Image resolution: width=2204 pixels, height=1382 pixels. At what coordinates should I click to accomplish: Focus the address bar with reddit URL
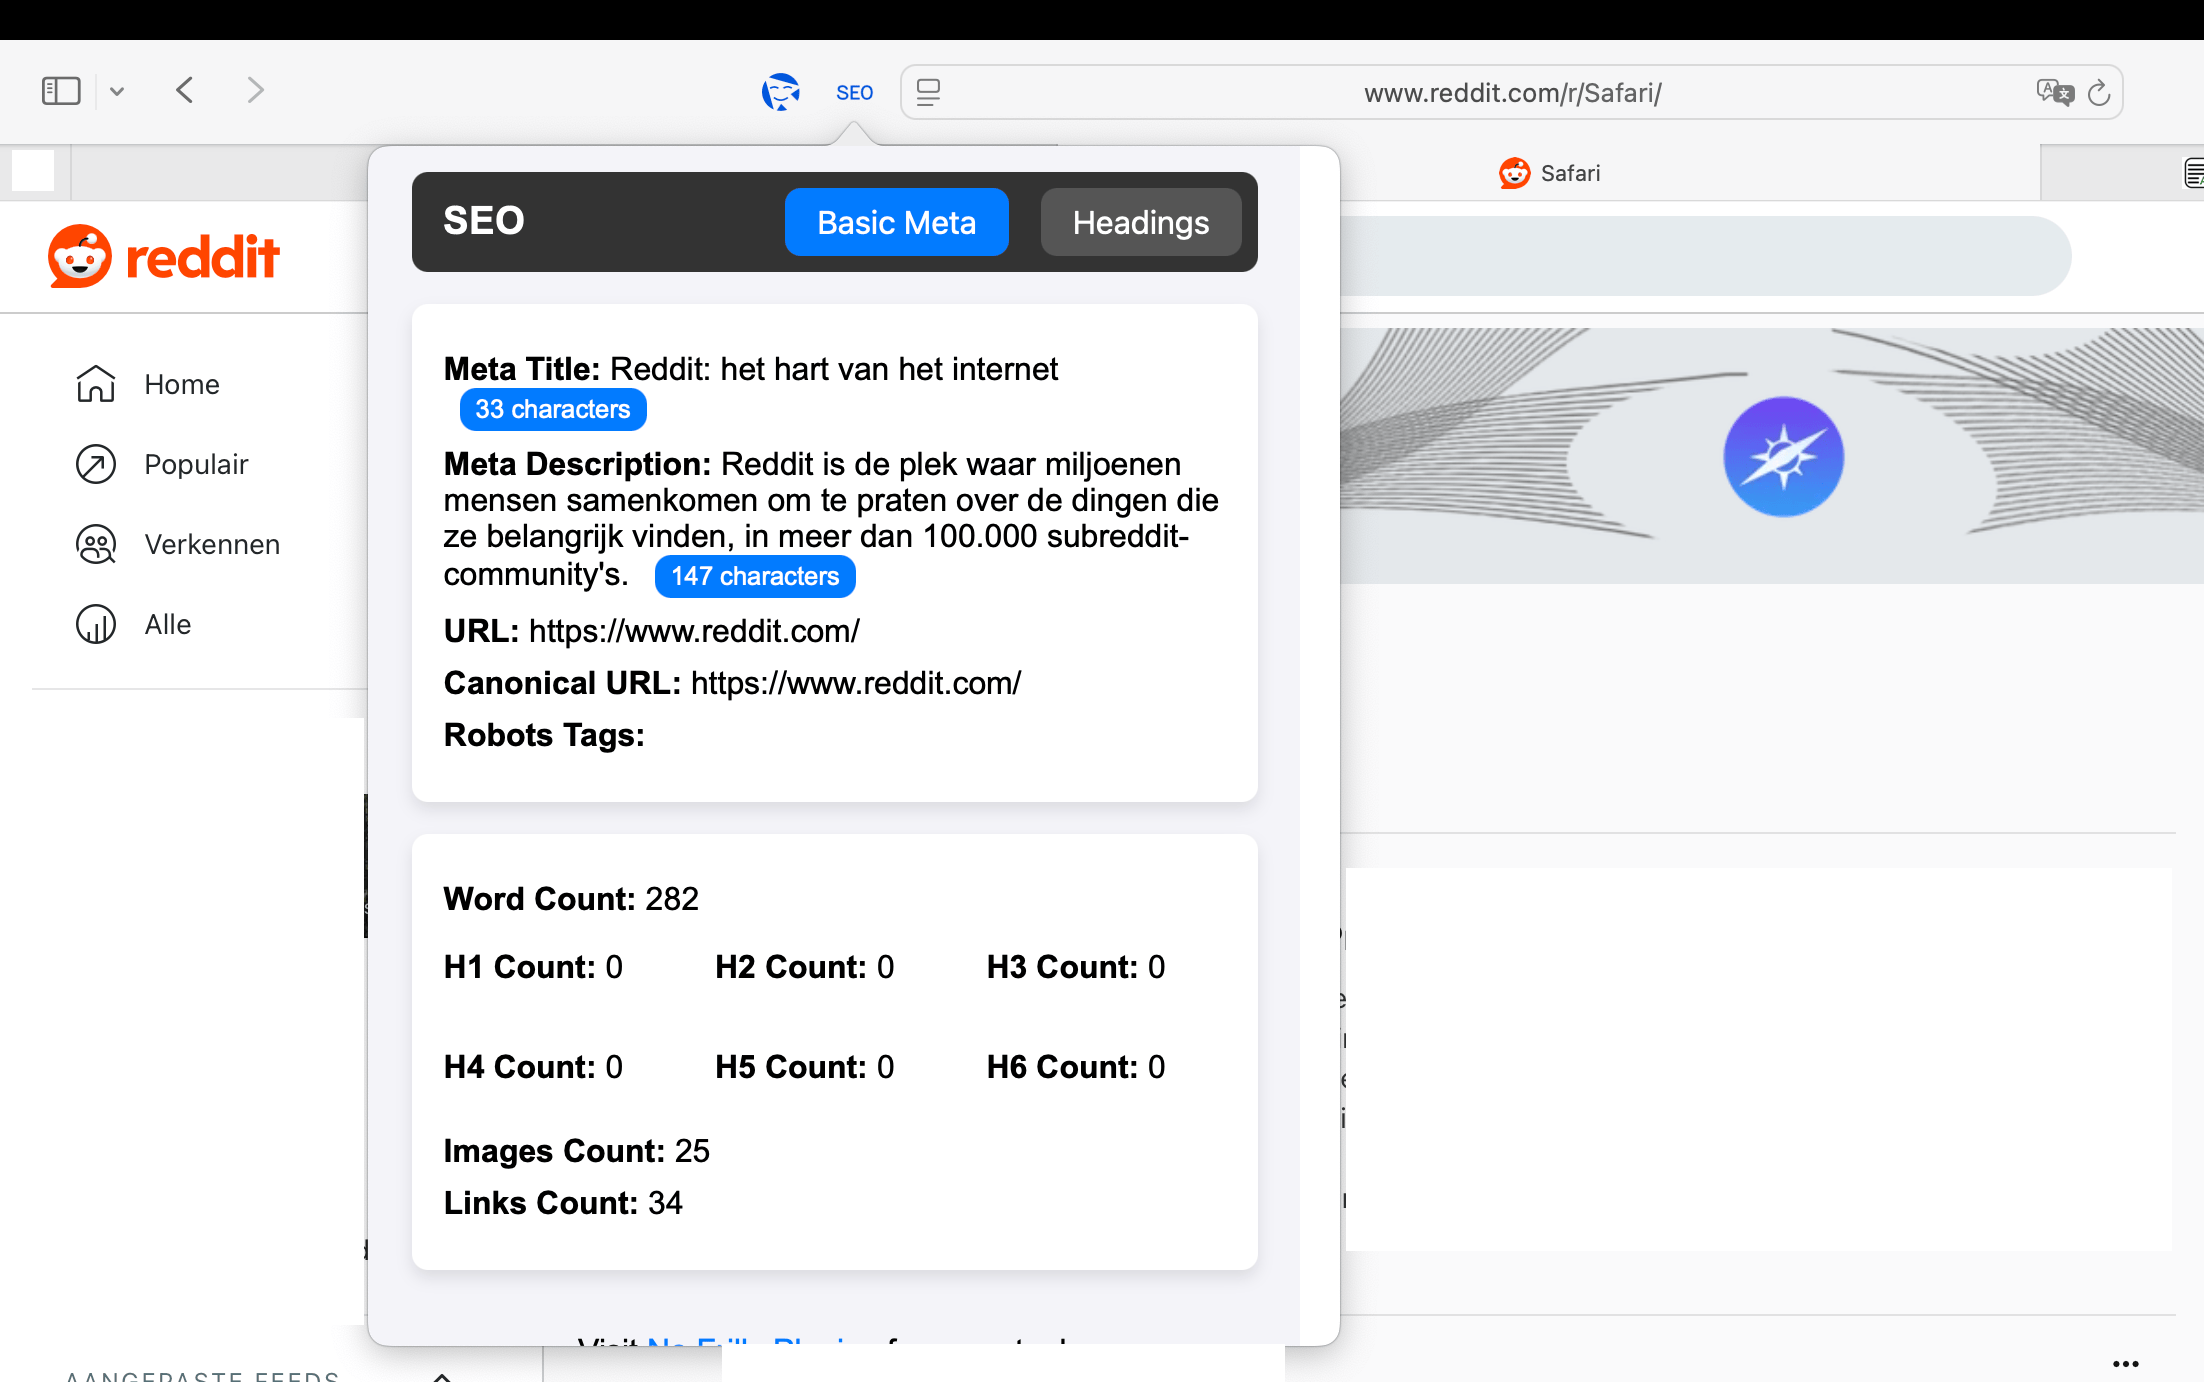[x=1512, y=93]
